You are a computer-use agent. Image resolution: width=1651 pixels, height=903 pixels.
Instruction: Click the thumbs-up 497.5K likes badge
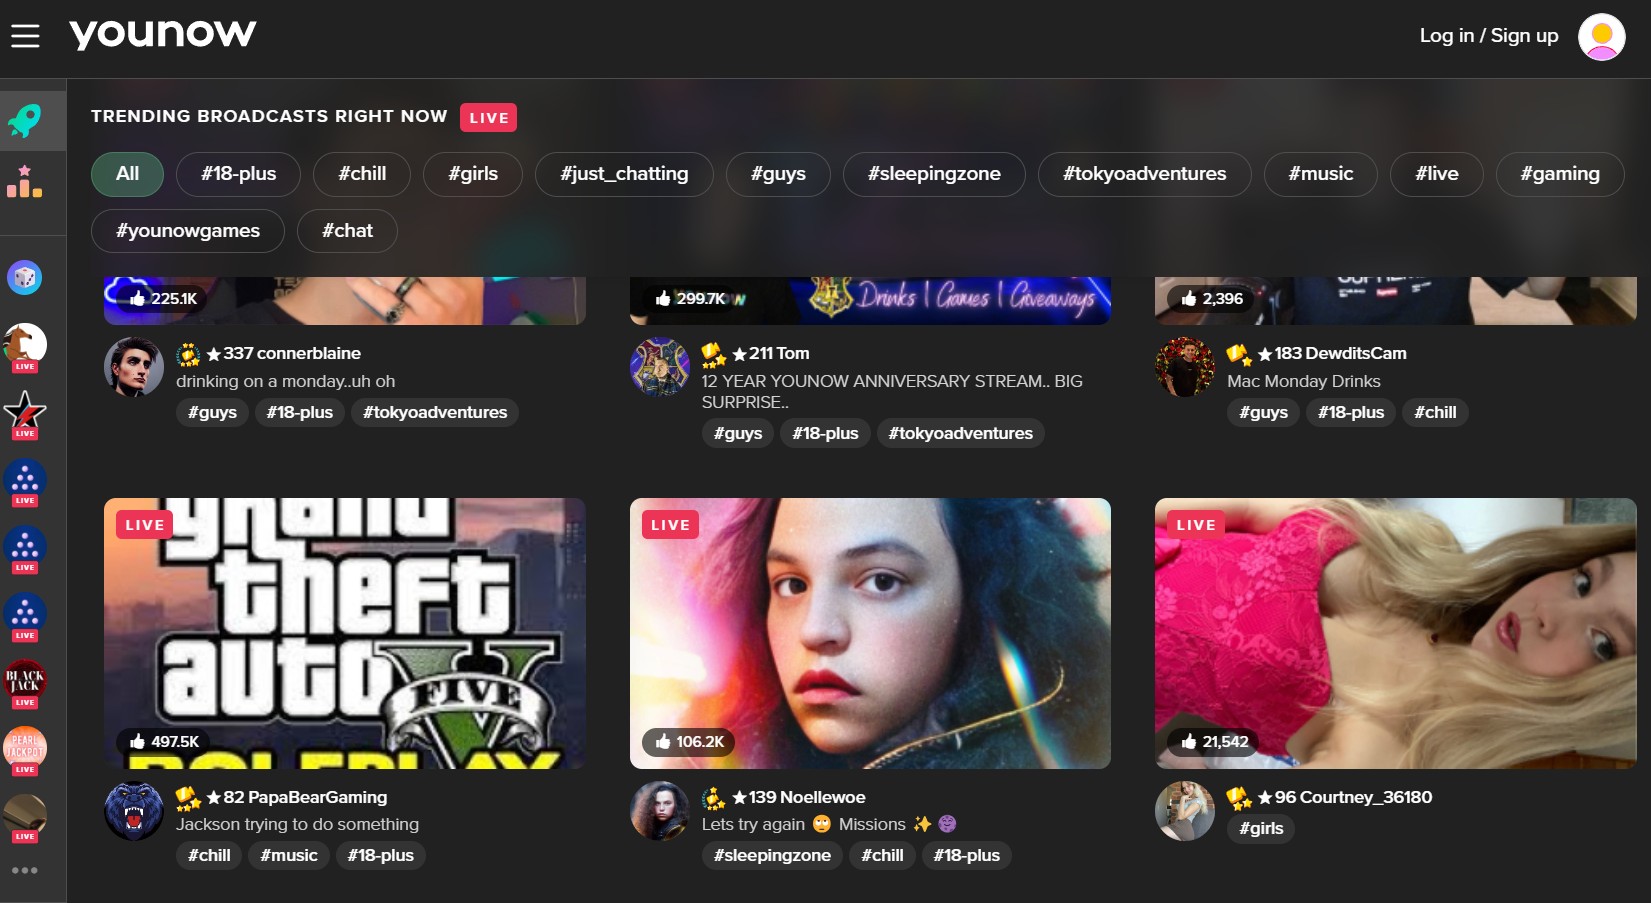tap(164, 741)
